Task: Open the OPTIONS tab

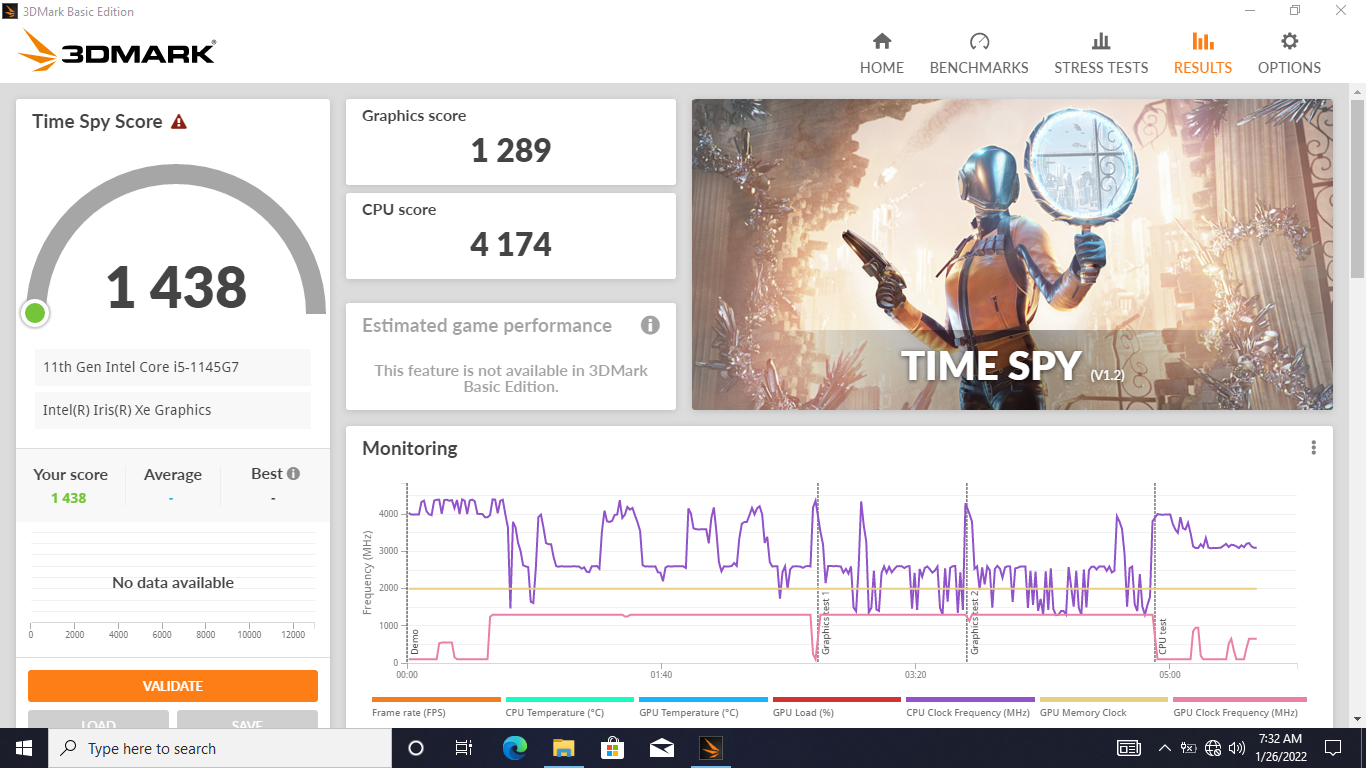Action: click(1289, 53)
